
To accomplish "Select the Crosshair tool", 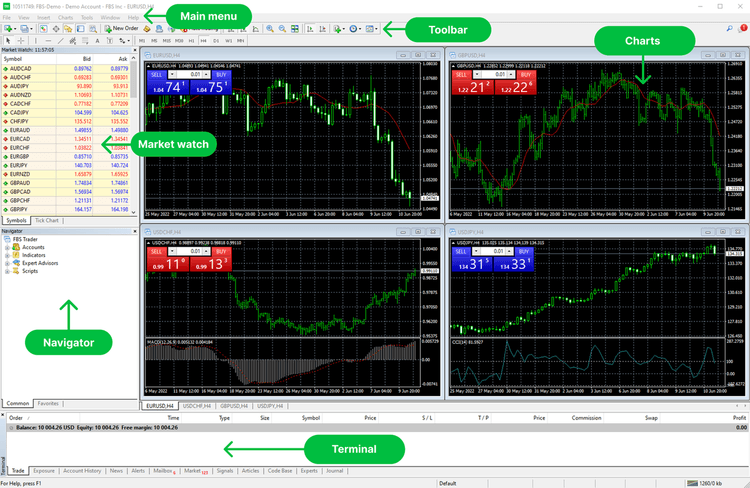I will coord(21,41).
